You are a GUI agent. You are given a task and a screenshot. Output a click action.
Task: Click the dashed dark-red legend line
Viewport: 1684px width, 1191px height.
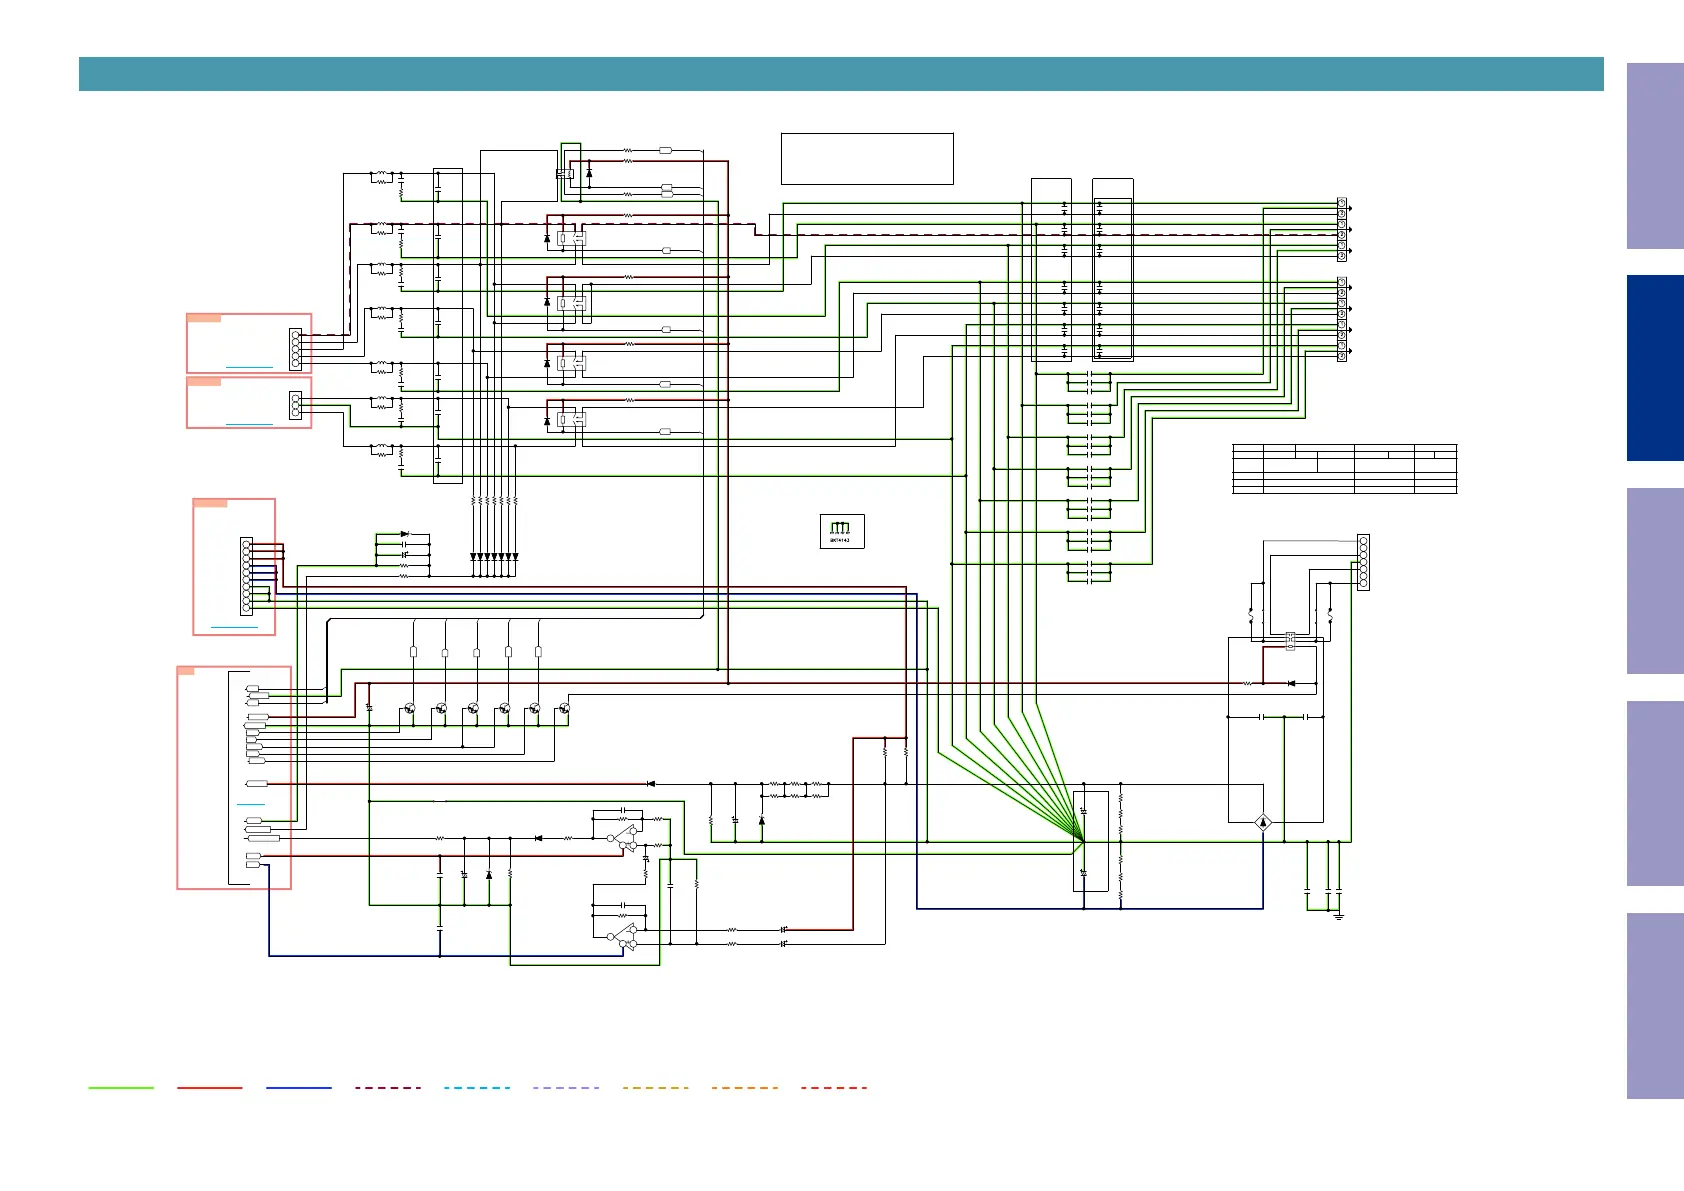click(388, 1087)
